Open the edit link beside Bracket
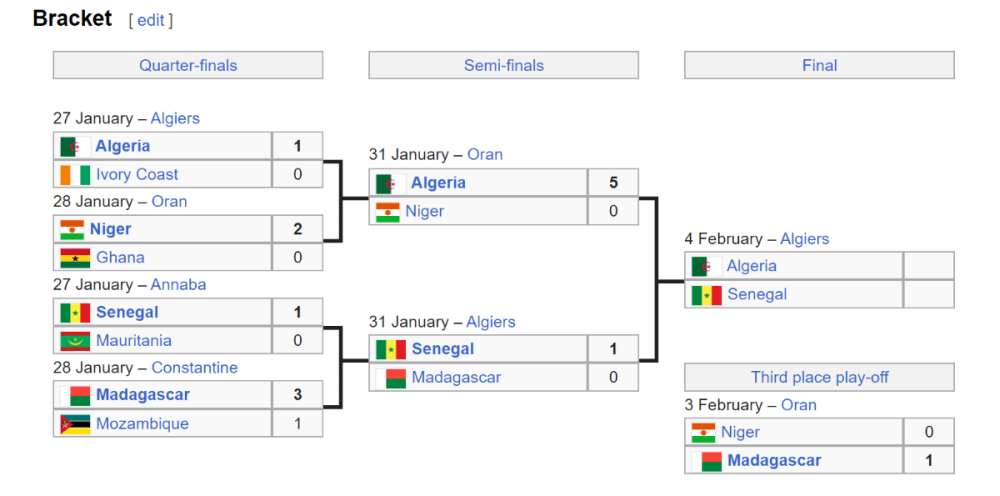This screenshot has height=496, width=1000. click(x=150, y=20)
